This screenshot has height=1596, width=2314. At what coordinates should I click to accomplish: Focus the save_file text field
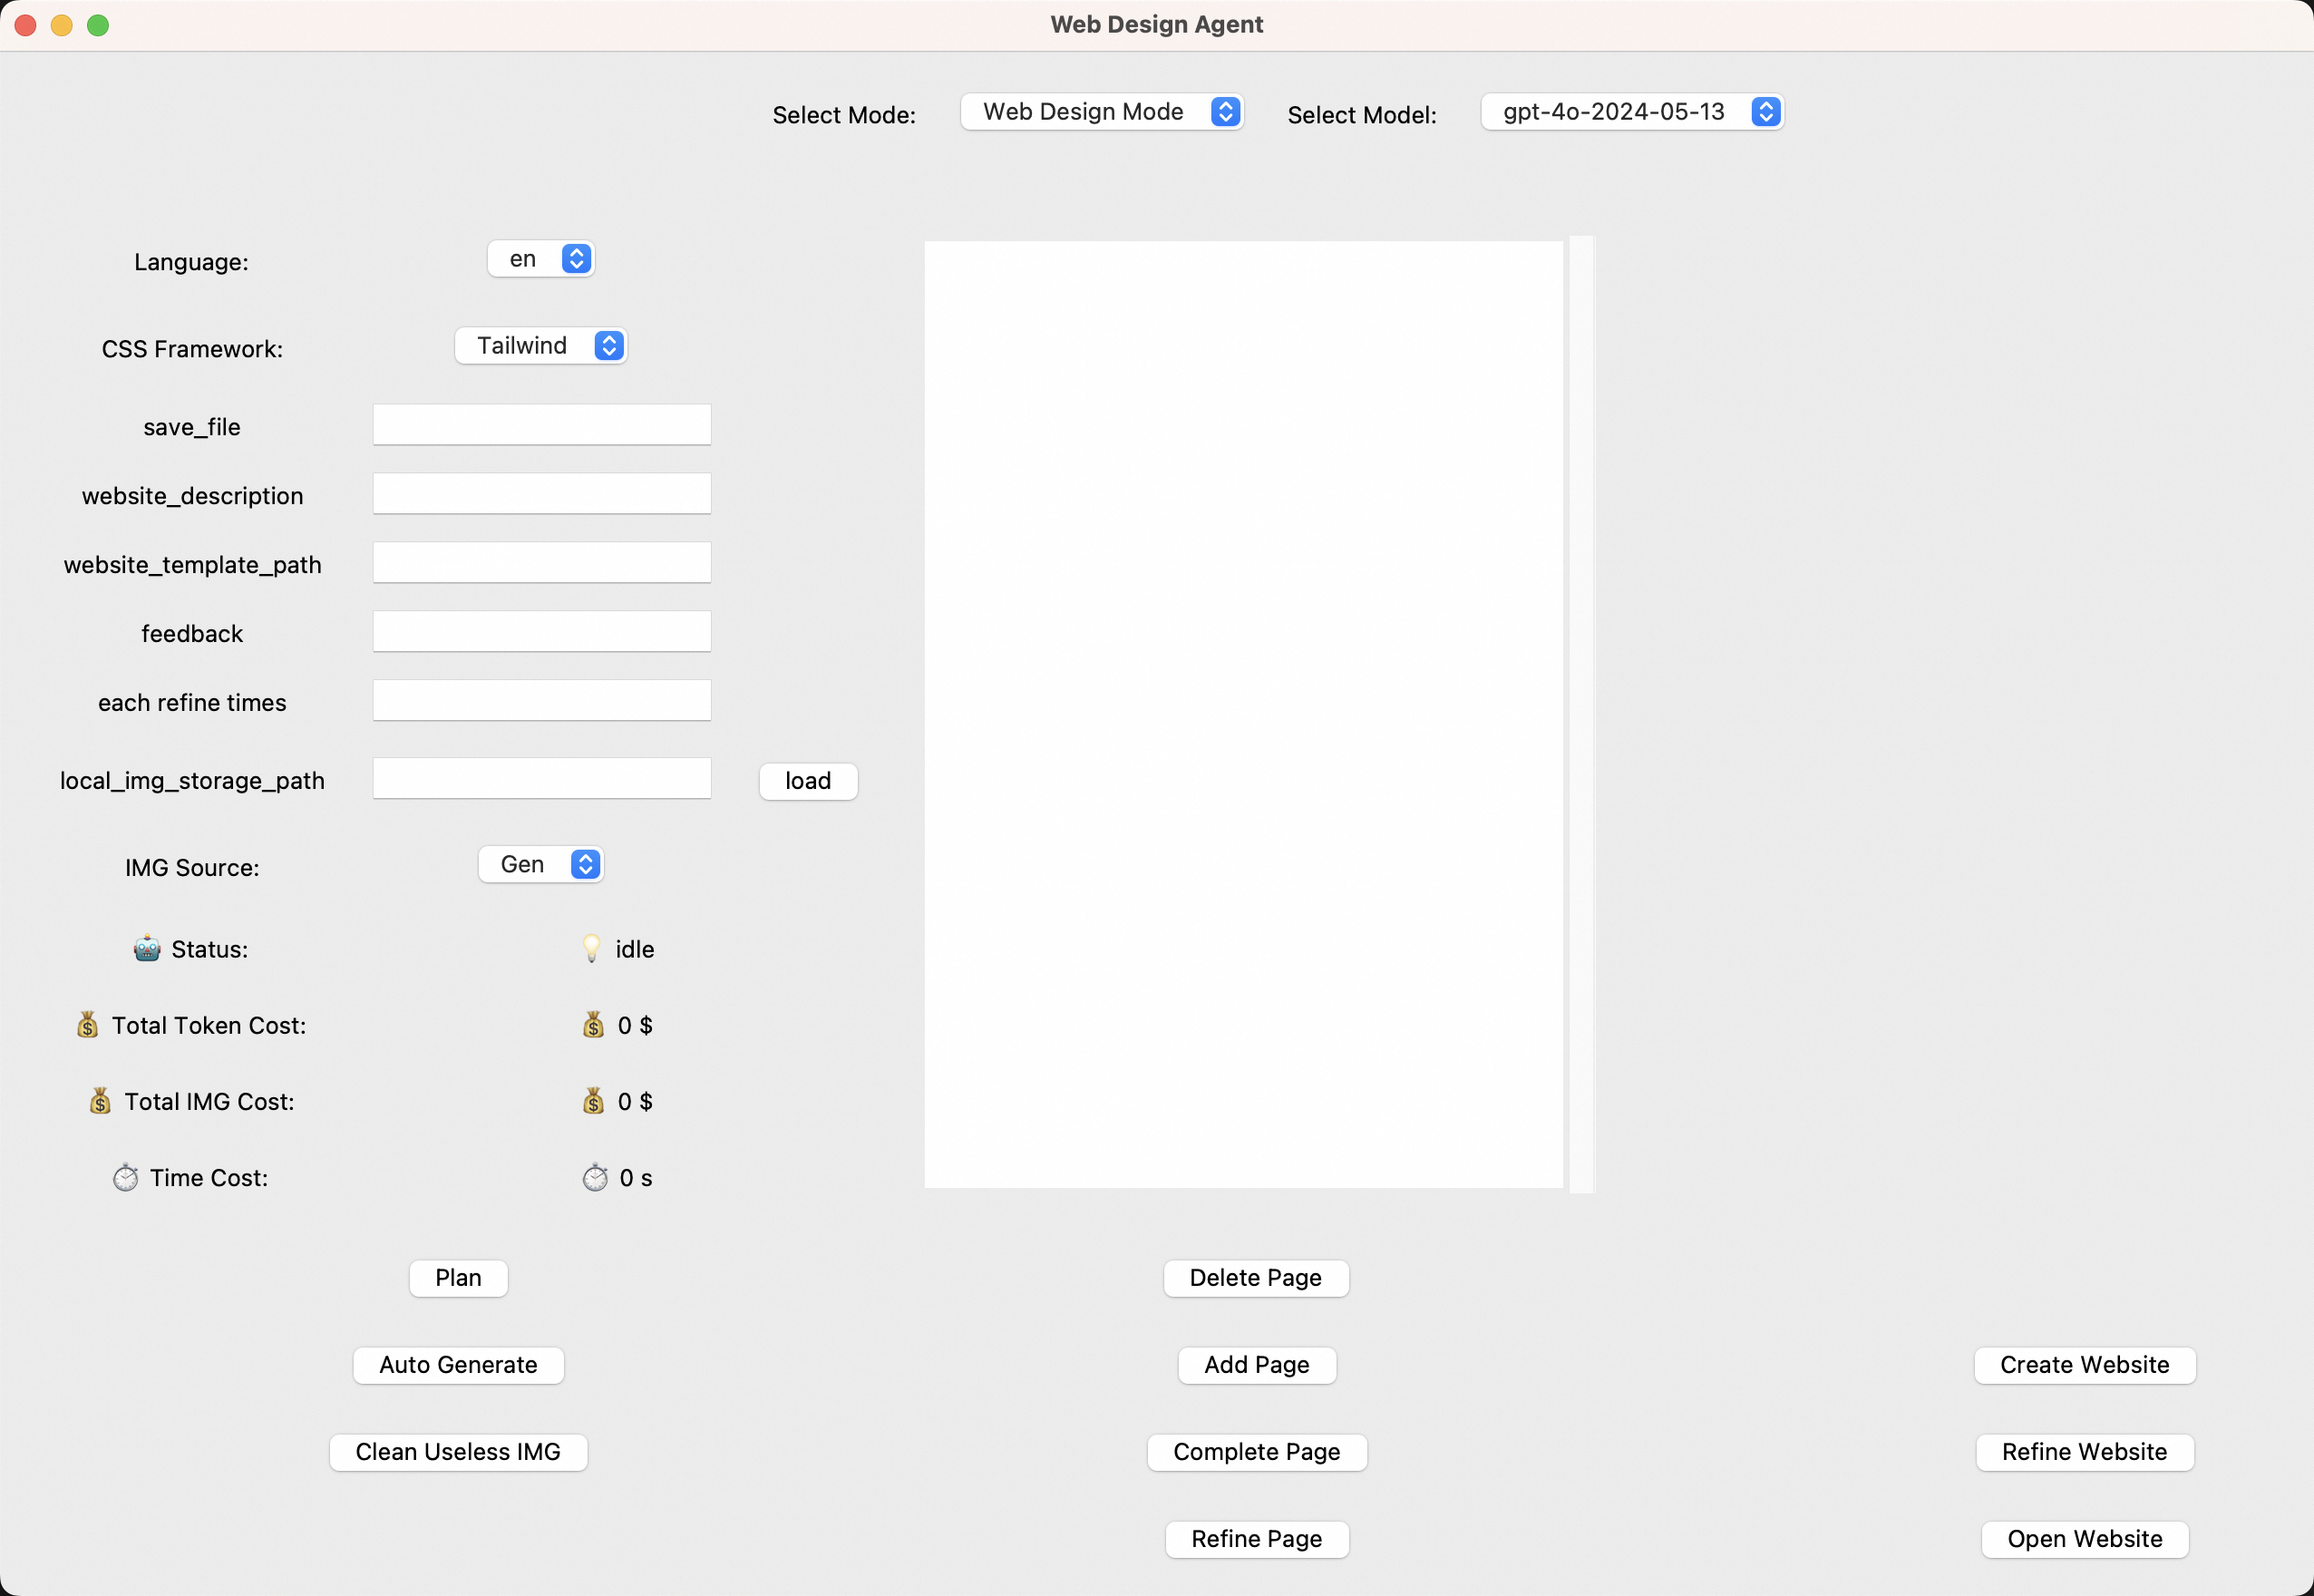pos(542,425)
